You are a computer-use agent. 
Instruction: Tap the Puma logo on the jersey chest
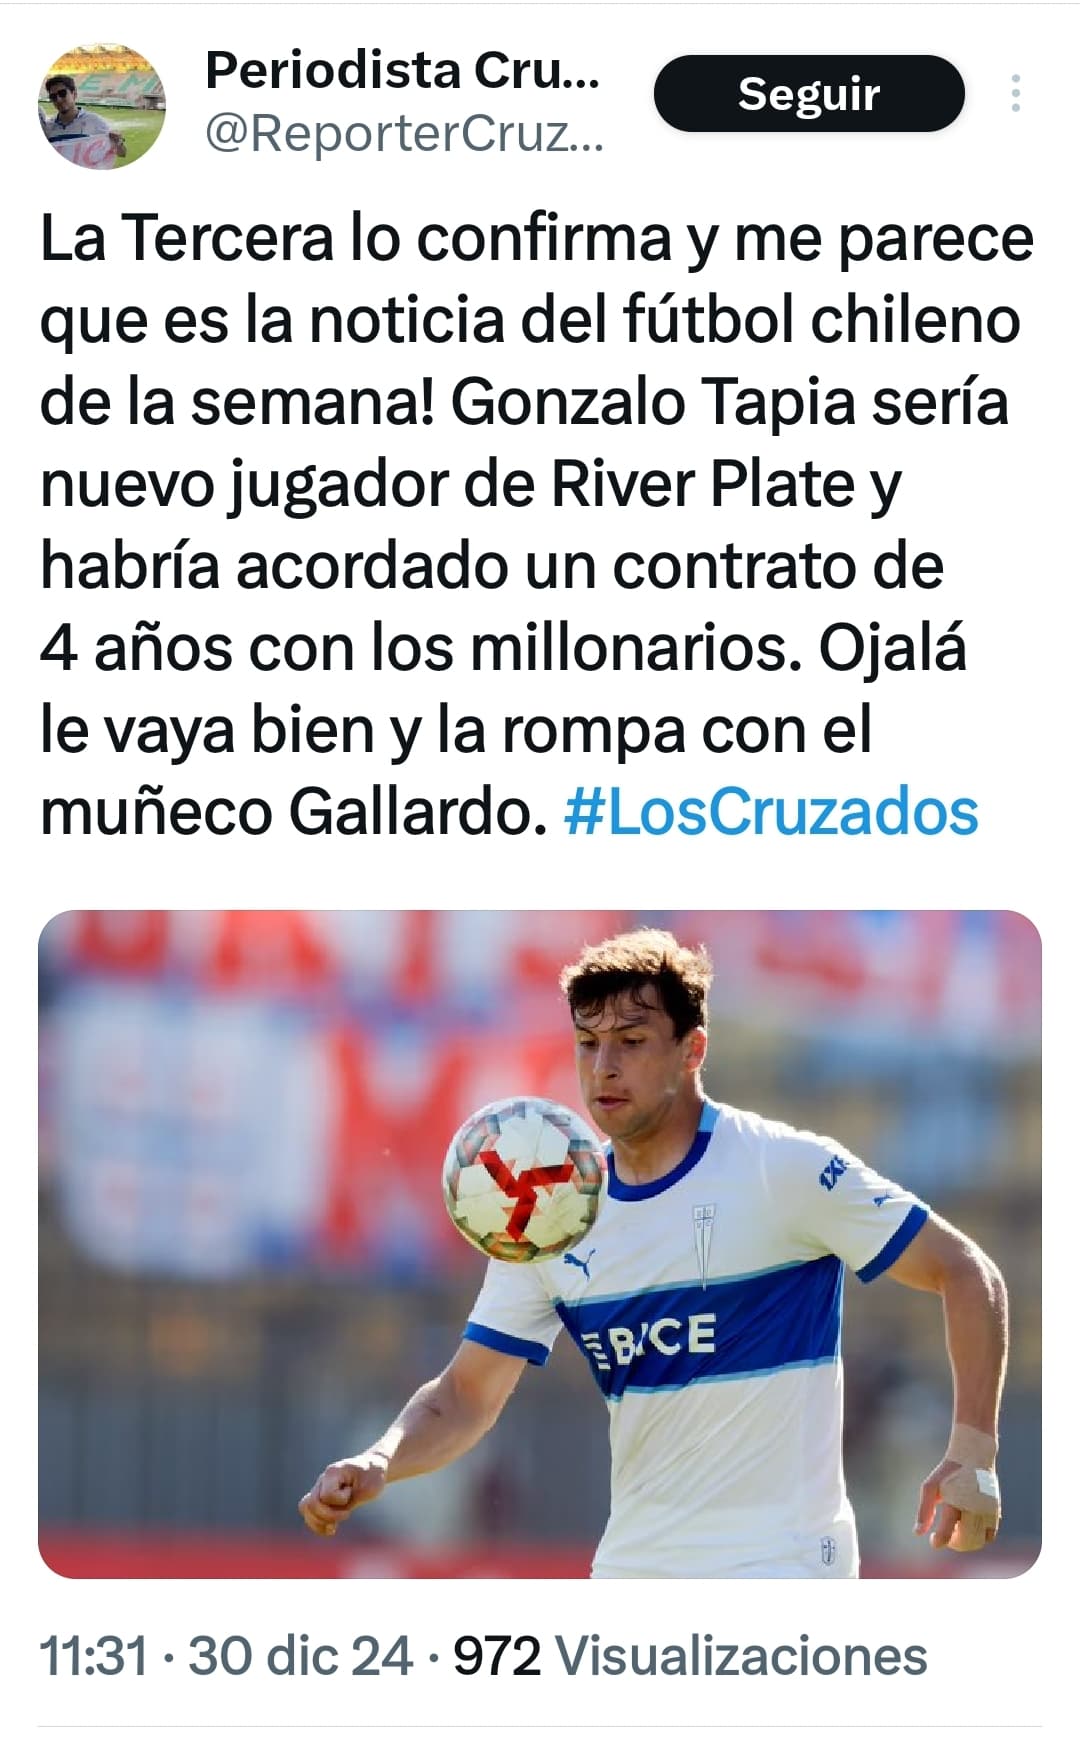pos(579,1261)
